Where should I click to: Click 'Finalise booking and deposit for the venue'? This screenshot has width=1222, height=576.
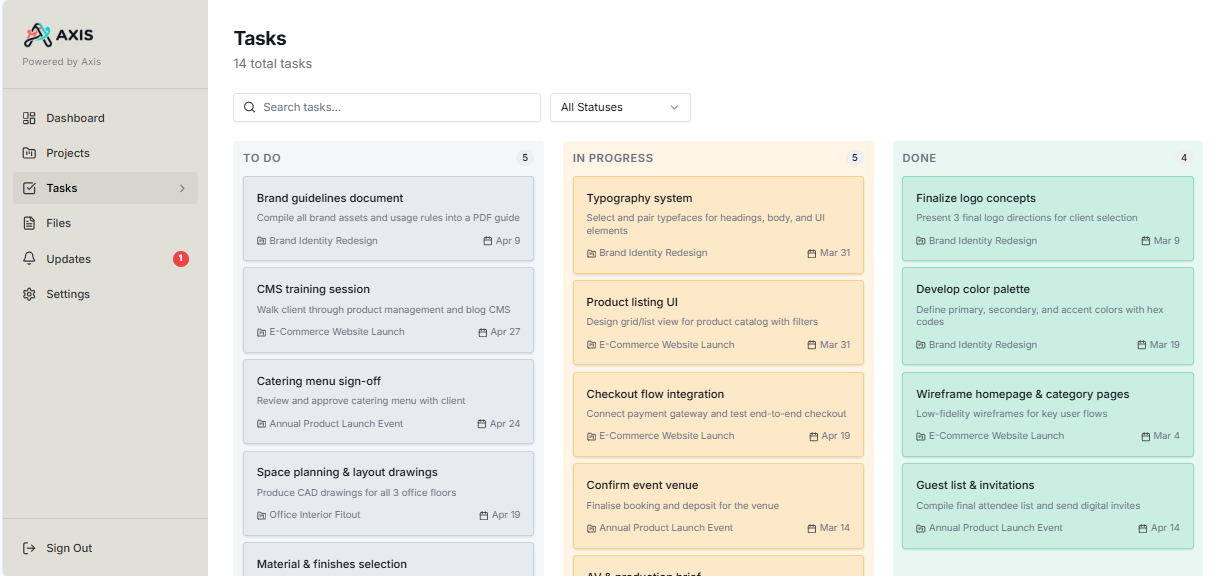coord(683,506)
